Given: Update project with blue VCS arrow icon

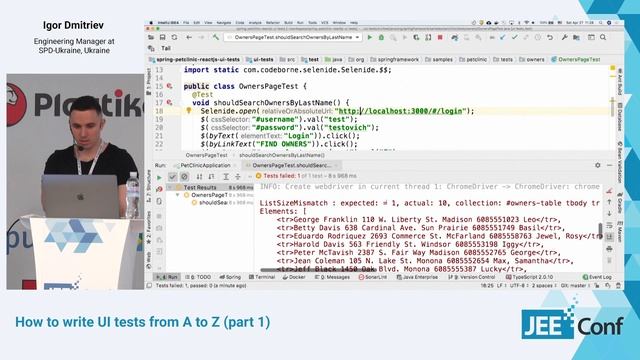Looking at the screenshot, I should coord(502,38).
